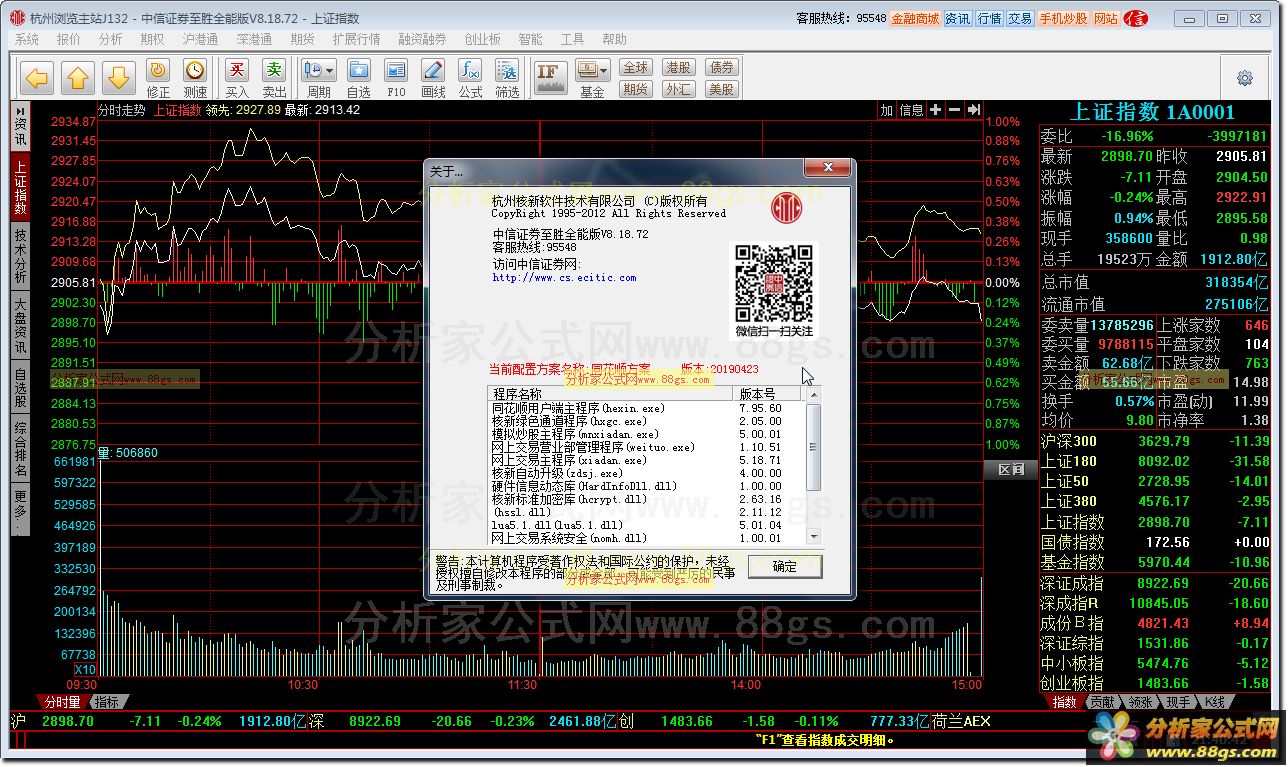Viewport: 1288px width, 767px height.
Task: Open the settings gear icon
Action: click(1245, 78)
